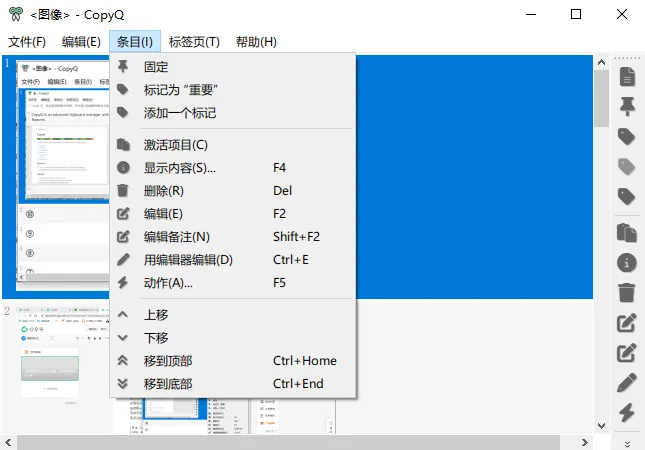Viewport: 645px width, 450px height.
Task: Click the up chevron icon beside 上移
Action: point(123,315)
